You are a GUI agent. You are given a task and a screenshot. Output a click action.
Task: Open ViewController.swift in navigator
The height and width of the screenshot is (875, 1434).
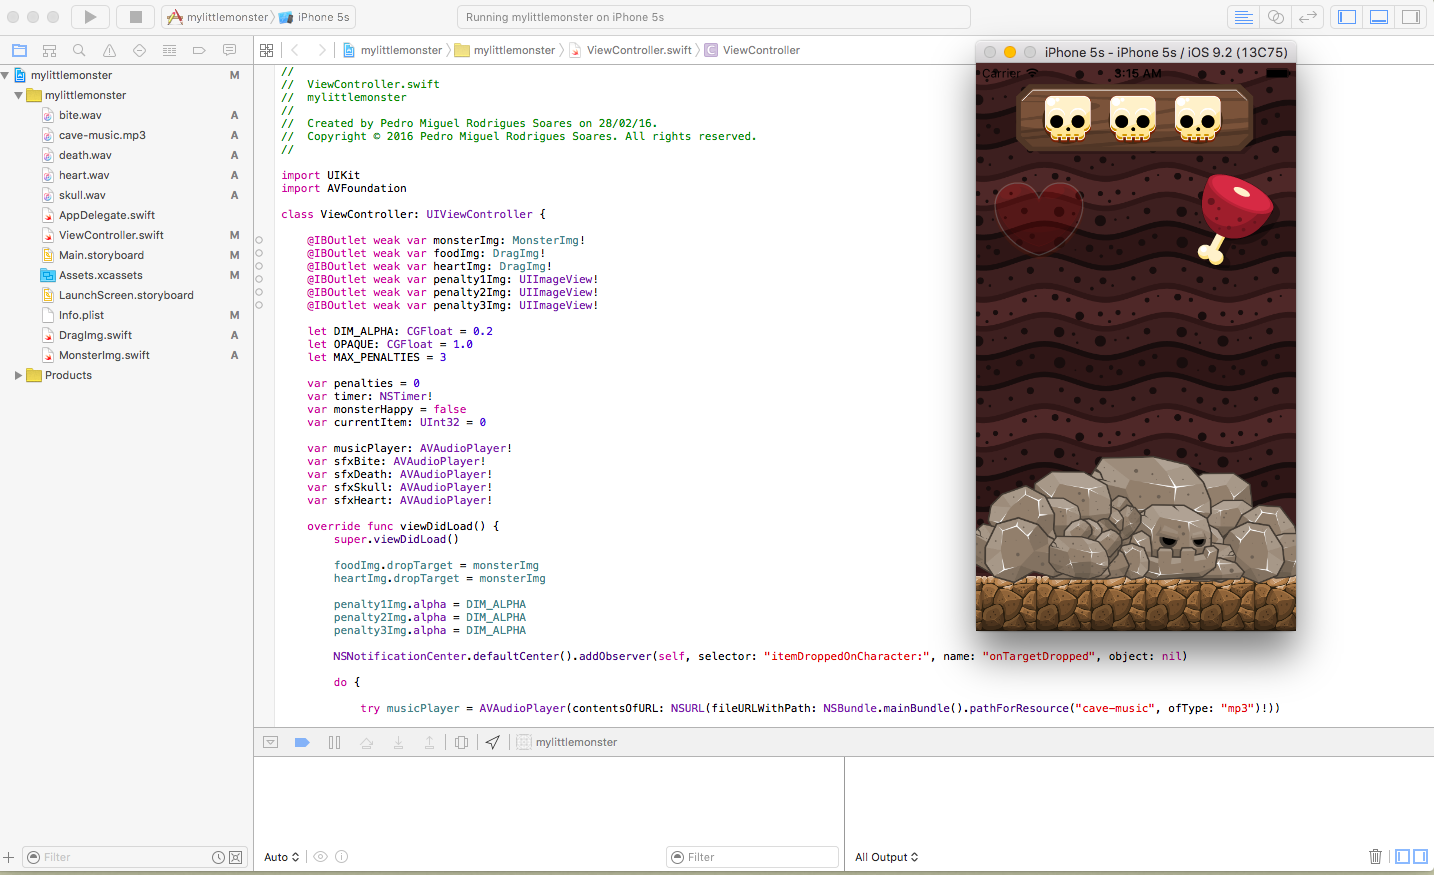coord(111,235)
